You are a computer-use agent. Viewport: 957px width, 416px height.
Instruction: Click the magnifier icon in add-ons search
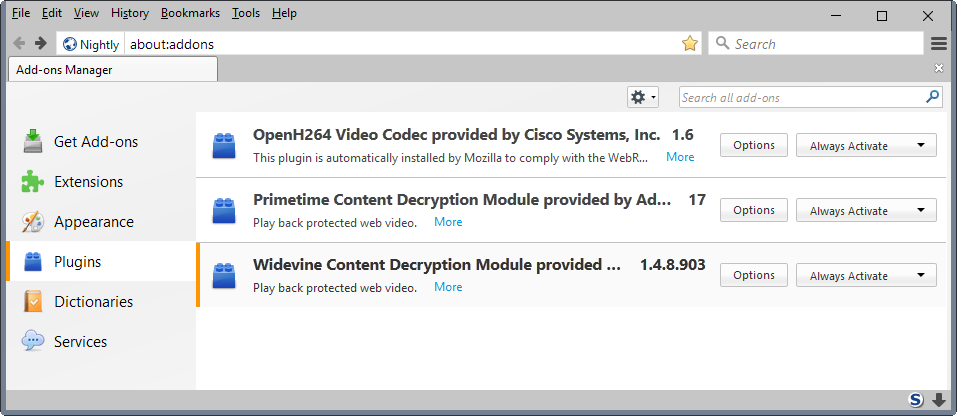pos(932,97)
